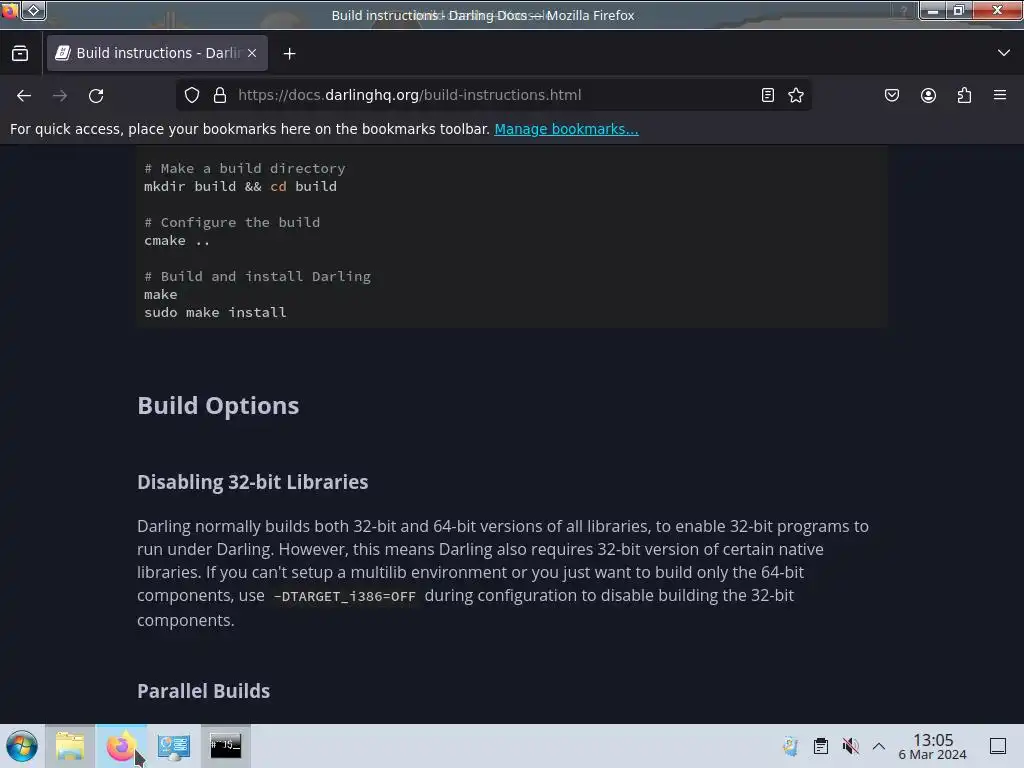Screen dimensions: 1024x768
Task: Close the Build instructions tab
Action: [x=252, y=53]
